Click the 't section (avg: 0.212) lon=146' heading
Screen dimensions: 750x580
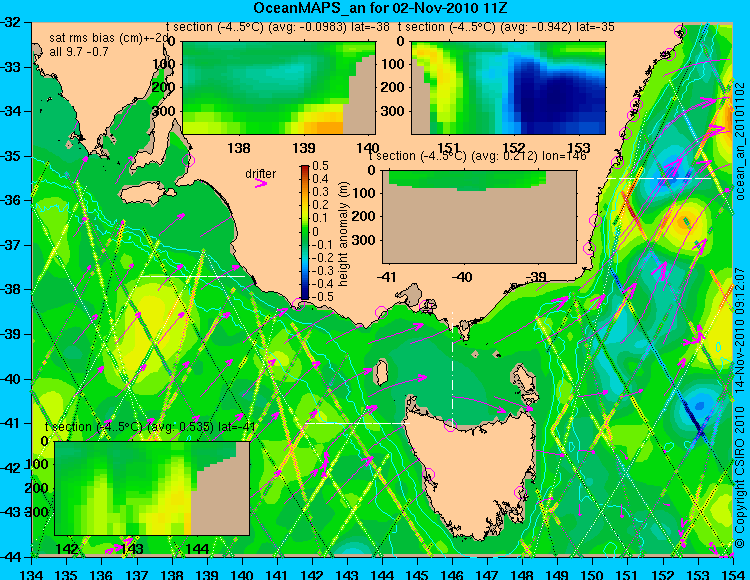(477, 156)
